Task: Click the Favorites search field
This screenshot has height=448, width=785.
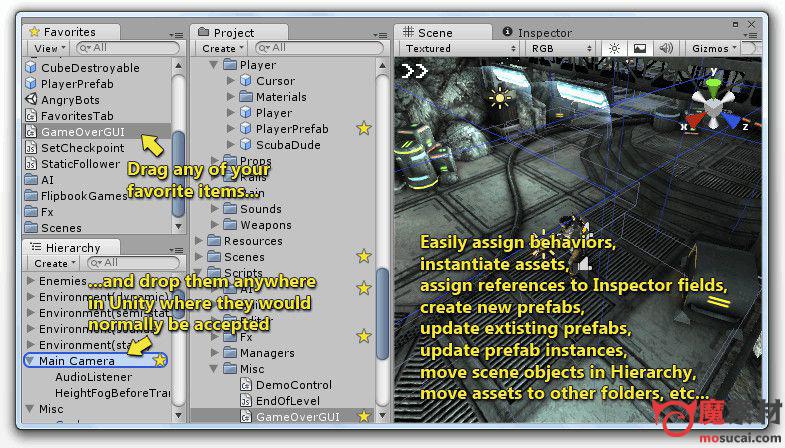Action: point(128,48)
